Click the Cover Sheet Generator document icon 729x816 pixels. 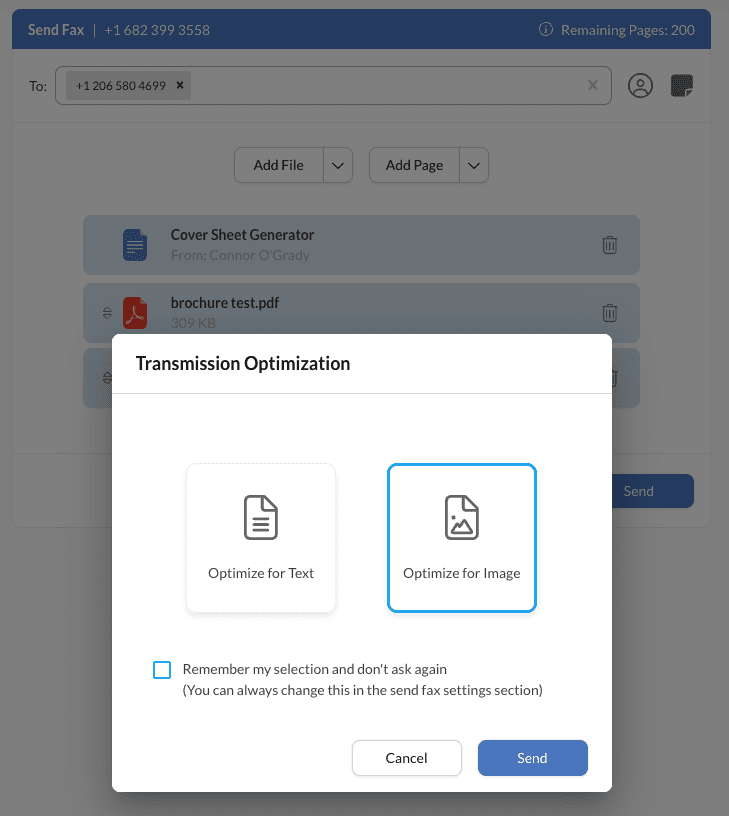135,244
